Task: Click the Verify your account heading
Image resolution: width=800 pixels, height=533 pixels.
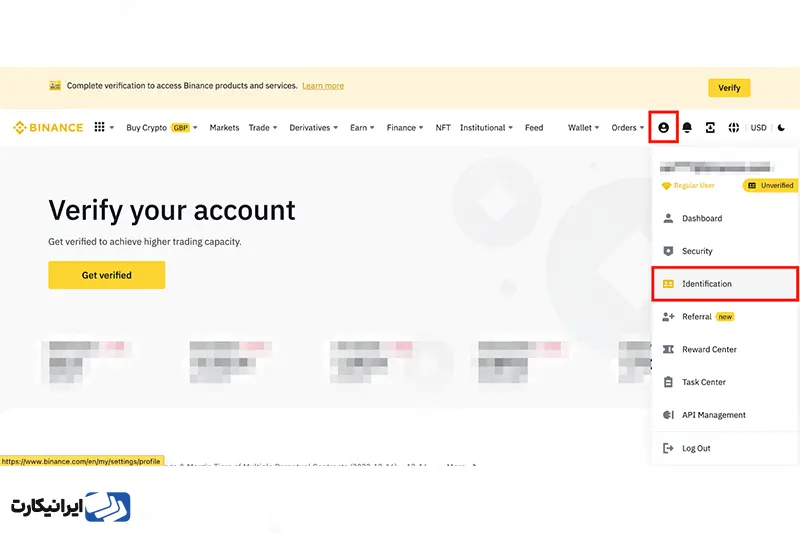Action: [172, 210]
